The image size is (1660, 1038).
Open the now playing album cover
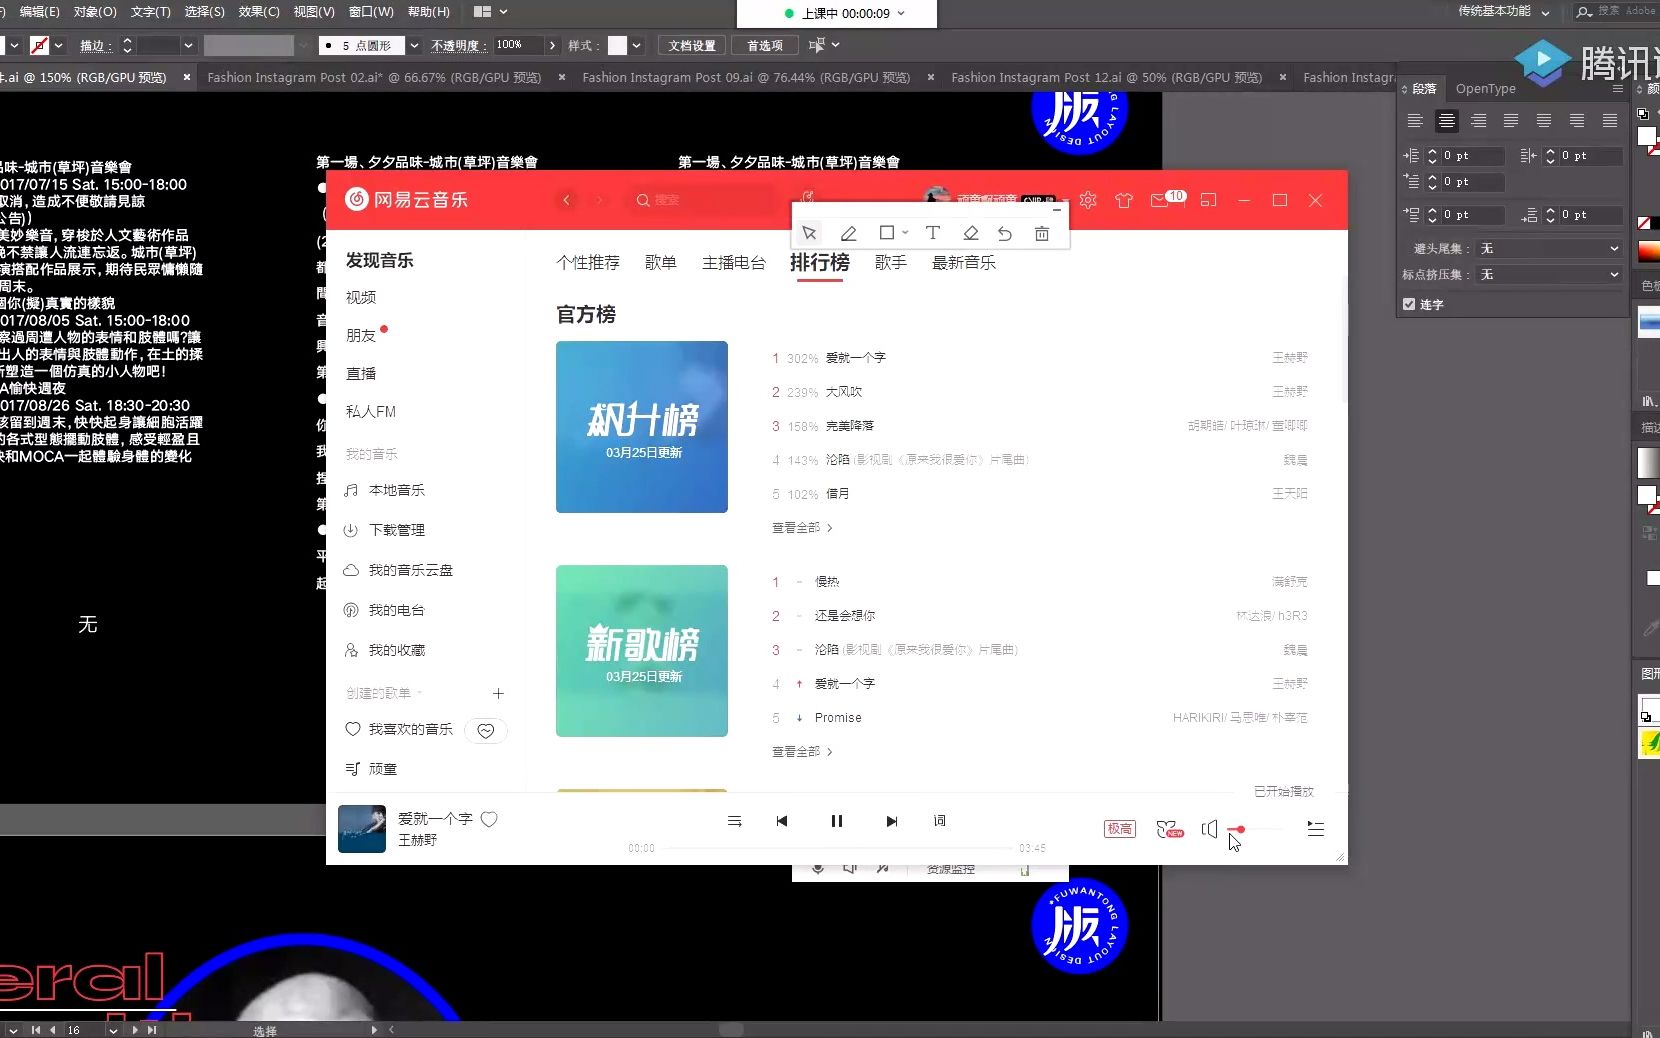pyautogui.click(x=362, y=829)
